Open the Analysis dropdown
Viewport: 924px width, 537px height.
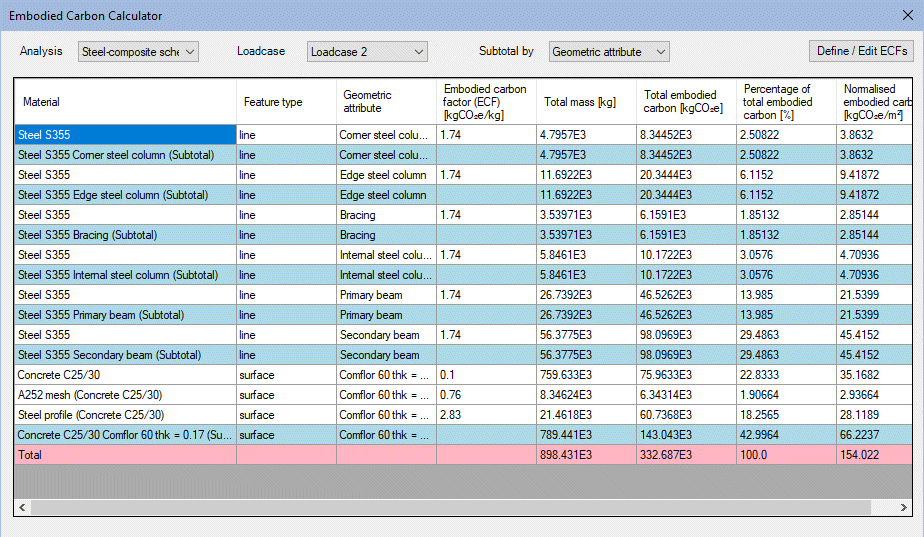138,51
